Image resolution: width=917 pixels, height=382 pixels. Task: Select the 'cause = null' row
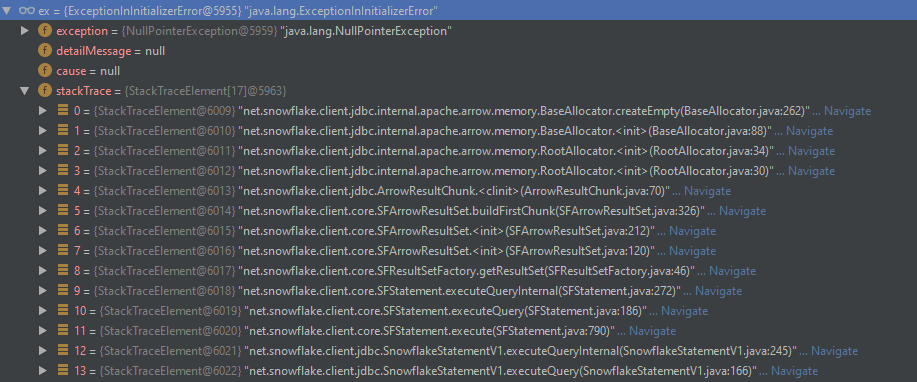pyautogui.click(x=458, y=71)
